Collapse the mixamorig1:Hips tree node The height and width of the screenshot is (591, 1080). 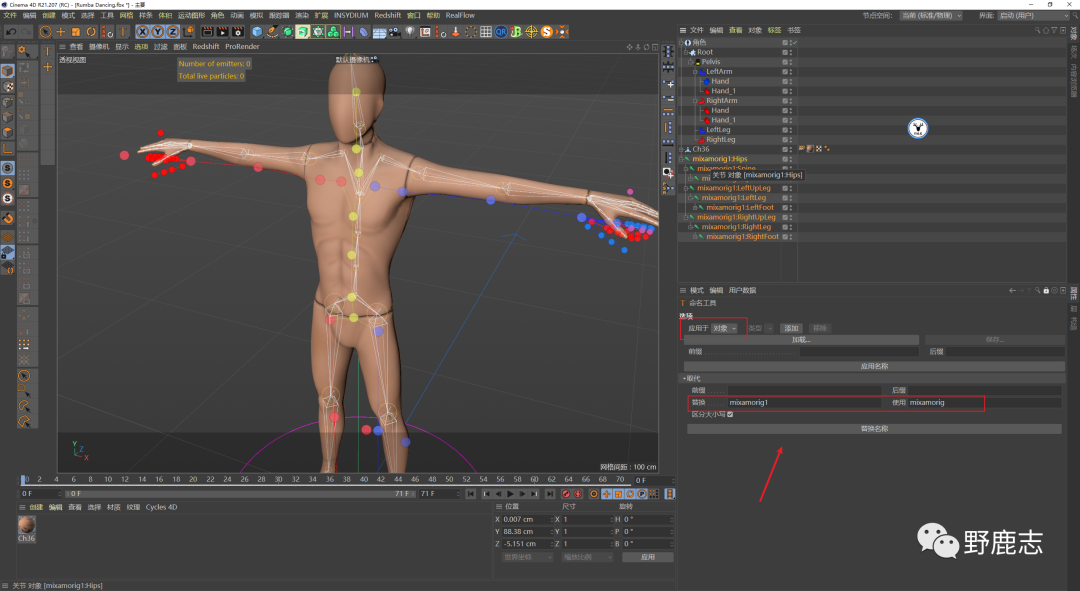682,159
